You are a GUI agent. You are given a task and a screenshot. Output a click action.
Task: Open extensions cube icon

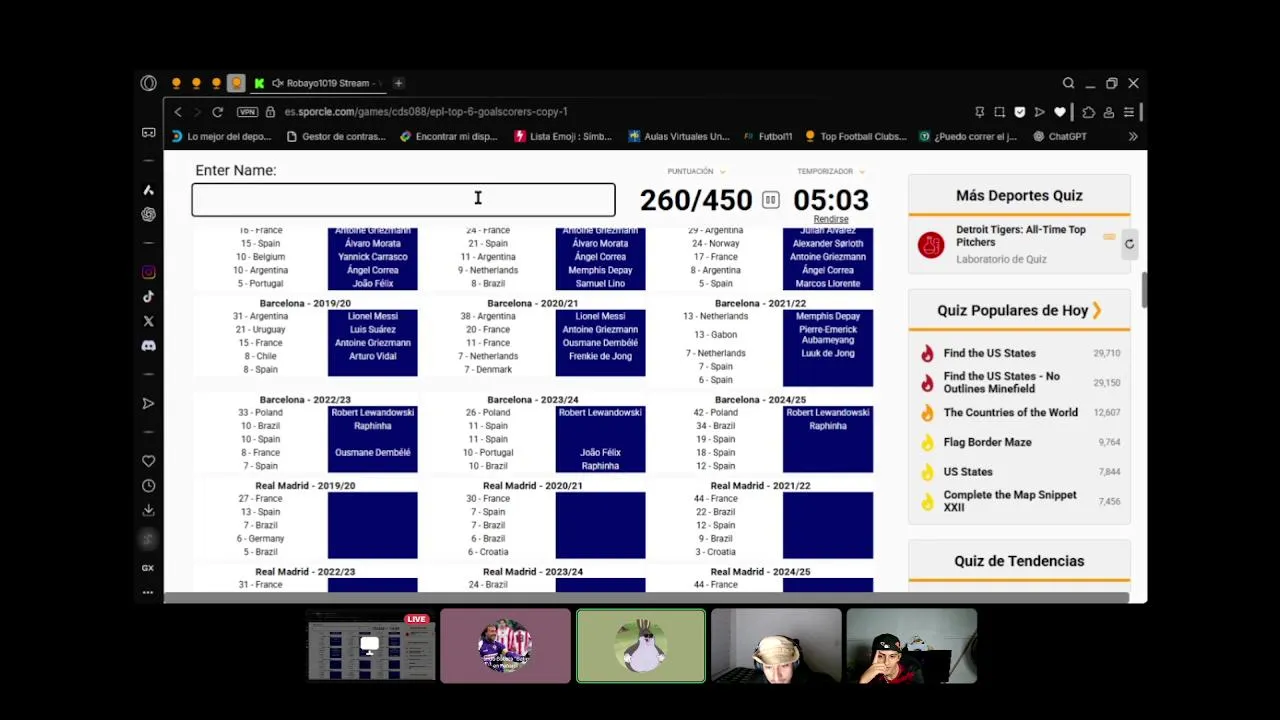[1088, 112]
